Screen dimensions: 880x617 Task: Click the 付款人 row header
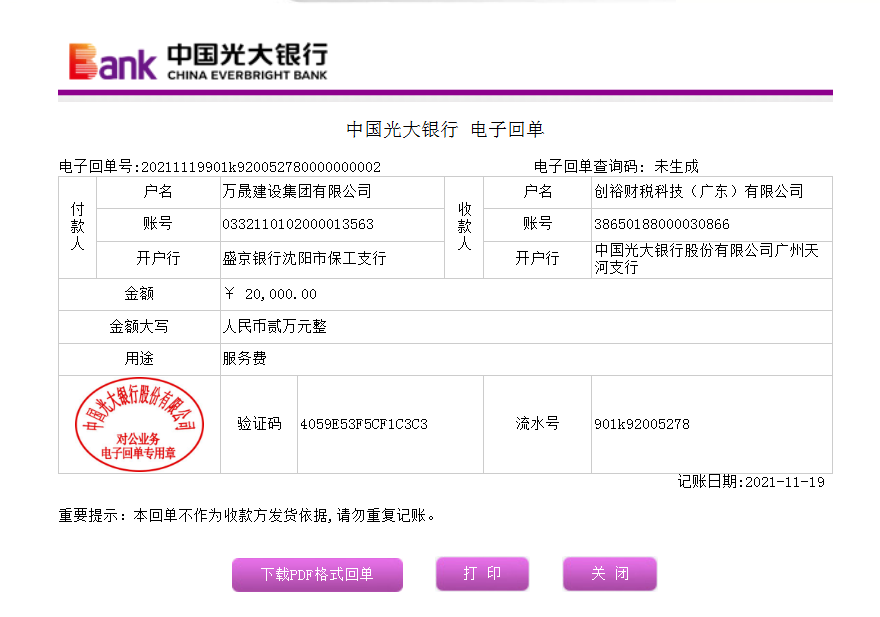point(77,227)
